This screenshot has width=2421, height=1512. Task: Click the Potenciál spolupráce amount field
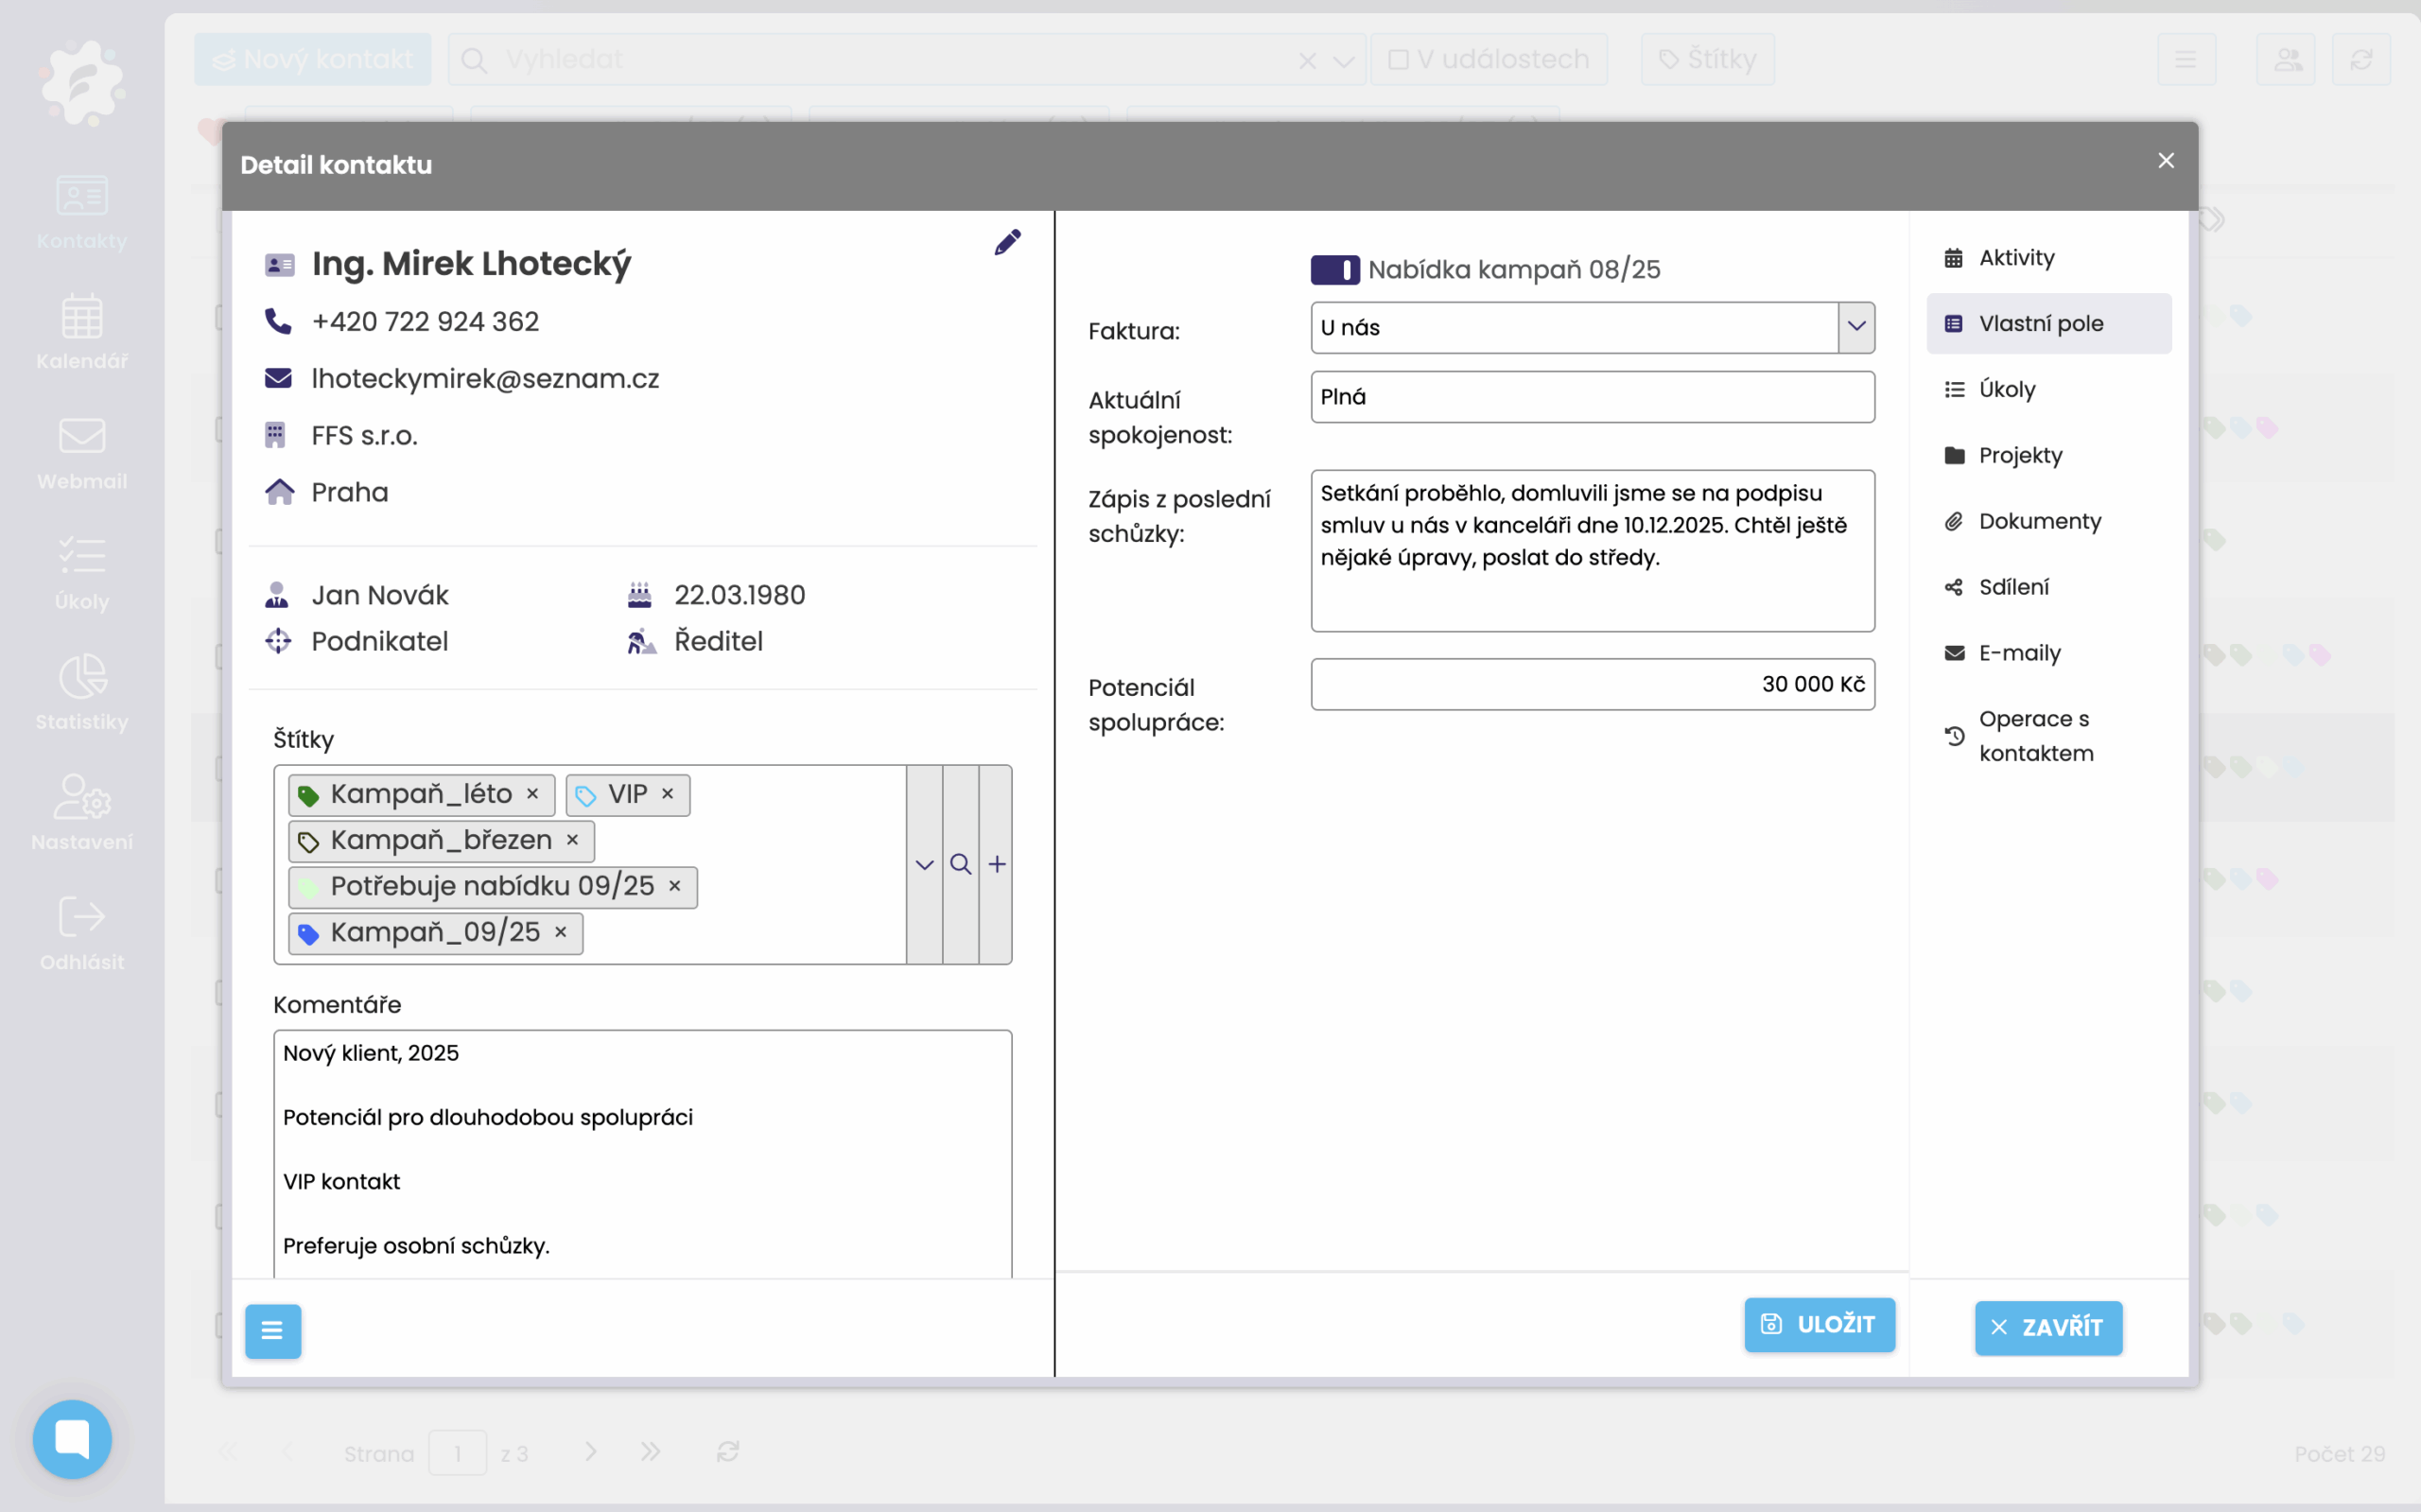(x=1592, y=684)
